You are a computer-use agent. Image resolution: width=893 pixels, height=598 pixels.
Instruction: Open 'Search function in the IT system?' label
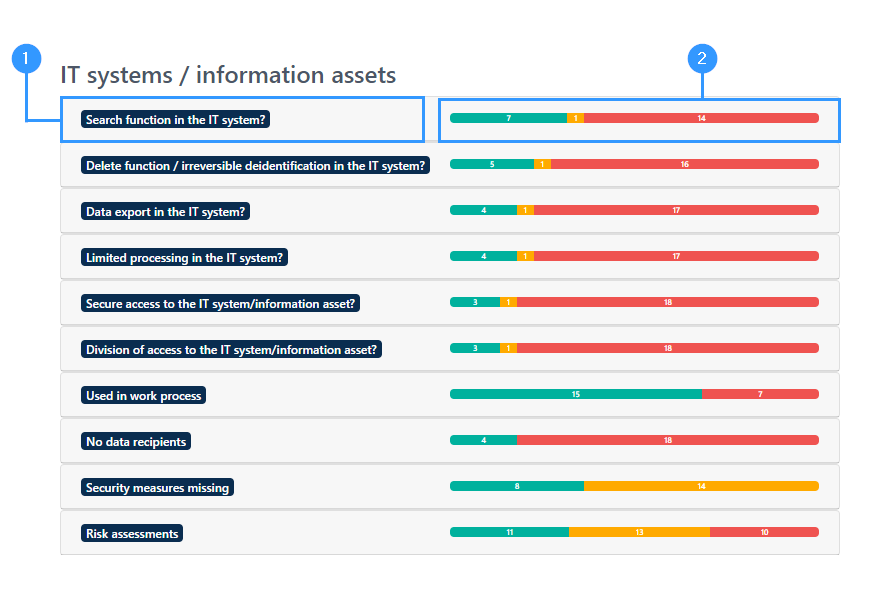[x=175, y=120]
